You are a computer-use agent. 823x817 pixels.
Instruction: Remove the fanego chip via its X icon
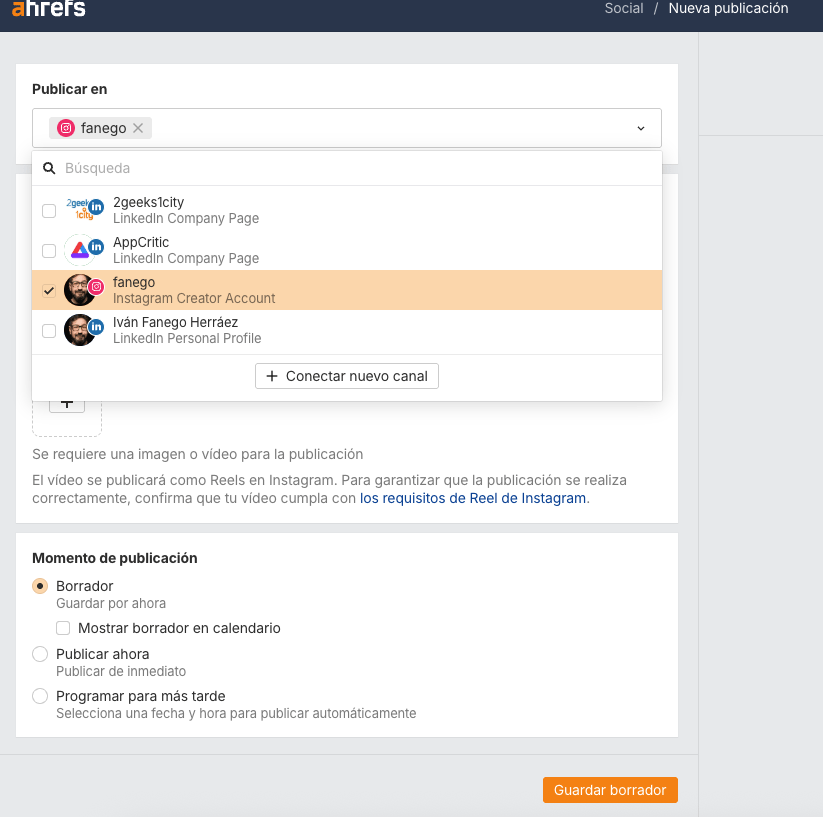point(138,128)
